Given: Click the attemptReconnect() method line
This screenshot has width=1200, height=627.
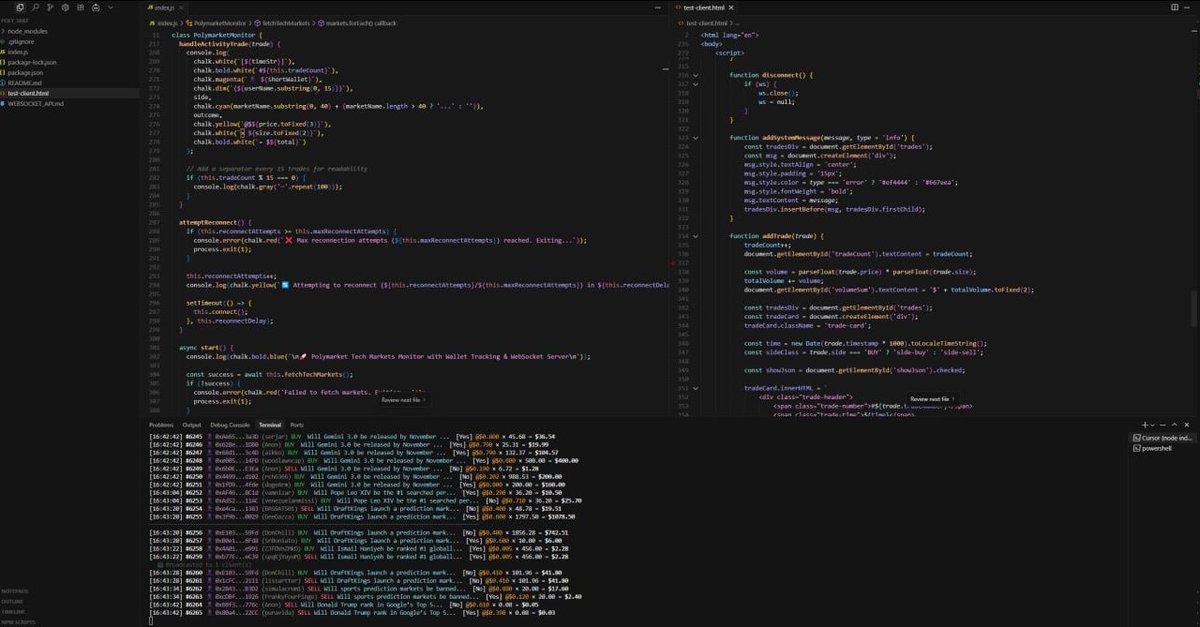Looking at the screenshot, I should click(x=215, y=221).
